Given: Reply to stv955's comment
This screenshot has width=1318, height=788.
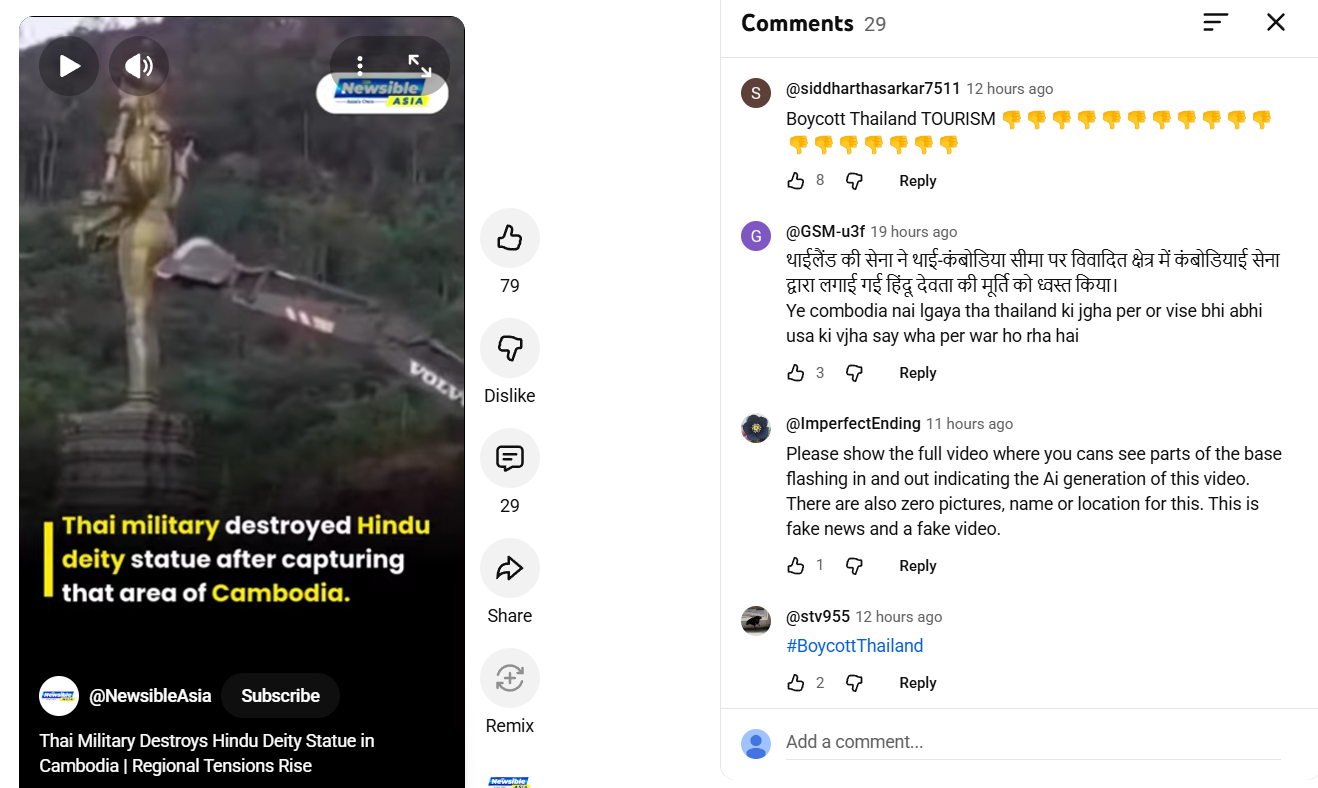Looking at the screenshot, I should [x=917, y=683].
